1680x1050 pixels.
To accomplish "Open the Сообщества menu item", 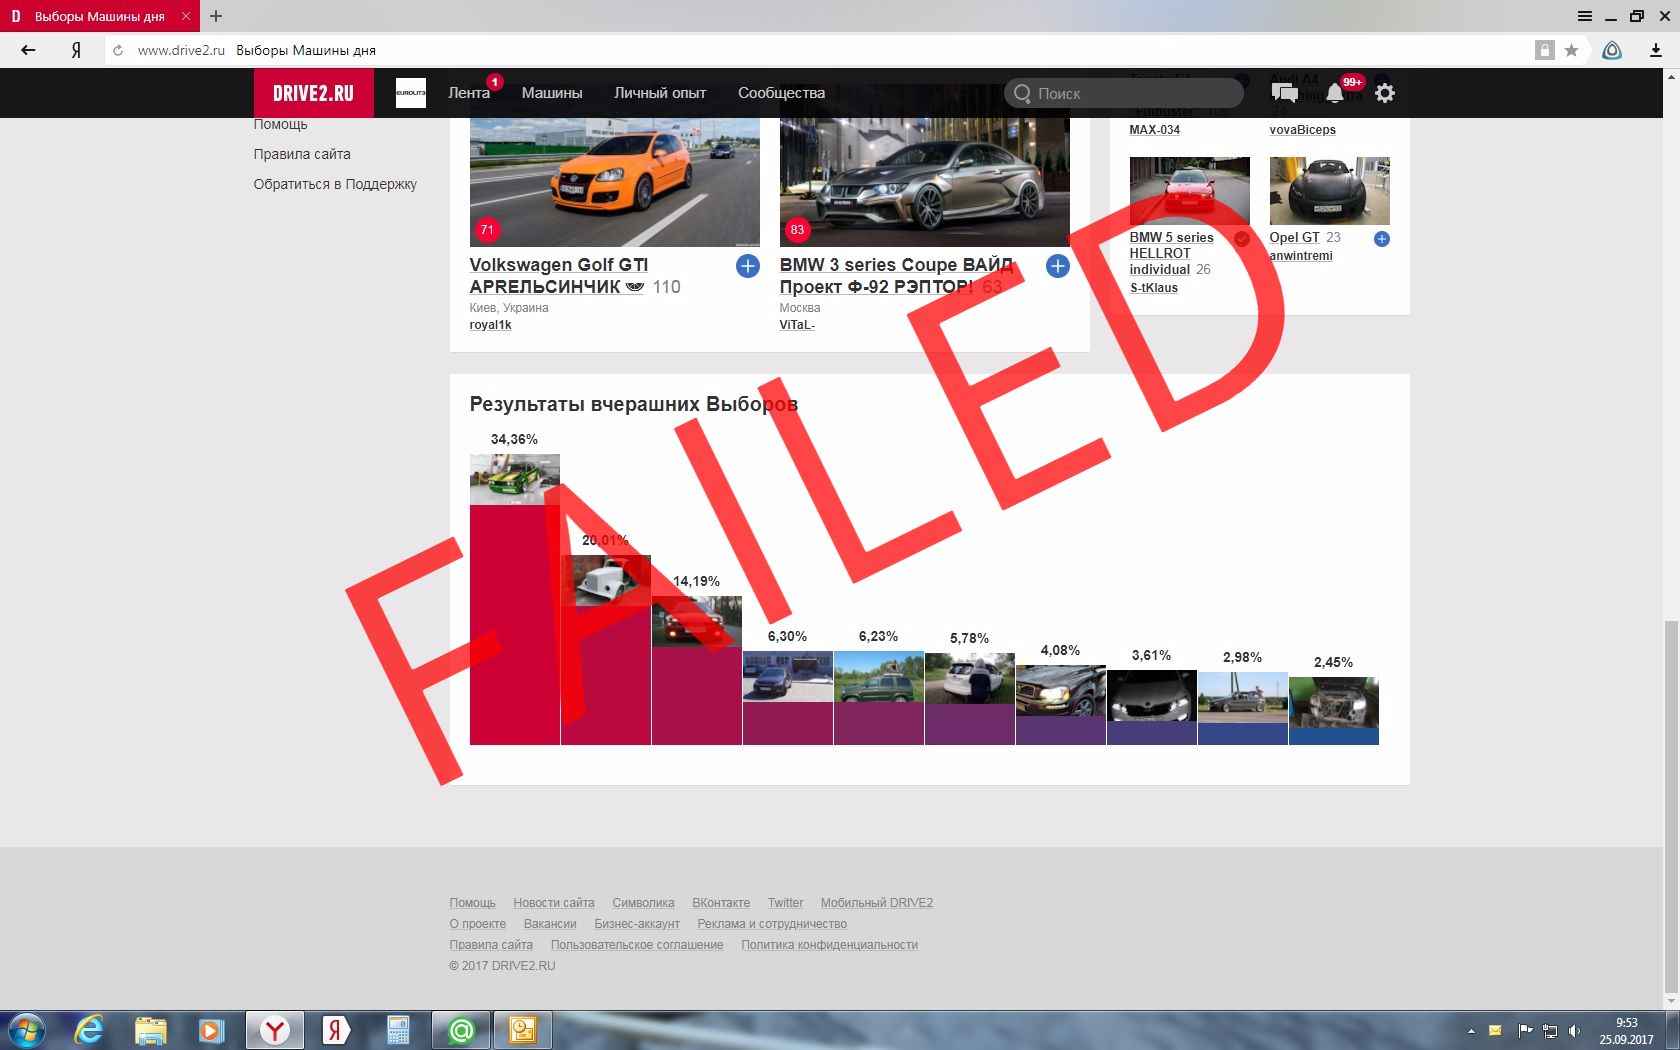I will click(781, 93).
